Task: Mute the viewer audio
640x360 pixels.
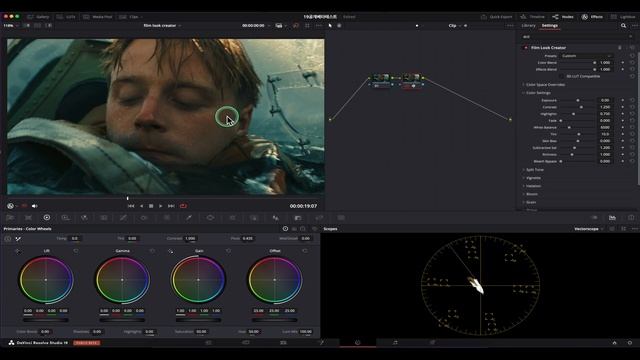Action: [x=35, y=206]
